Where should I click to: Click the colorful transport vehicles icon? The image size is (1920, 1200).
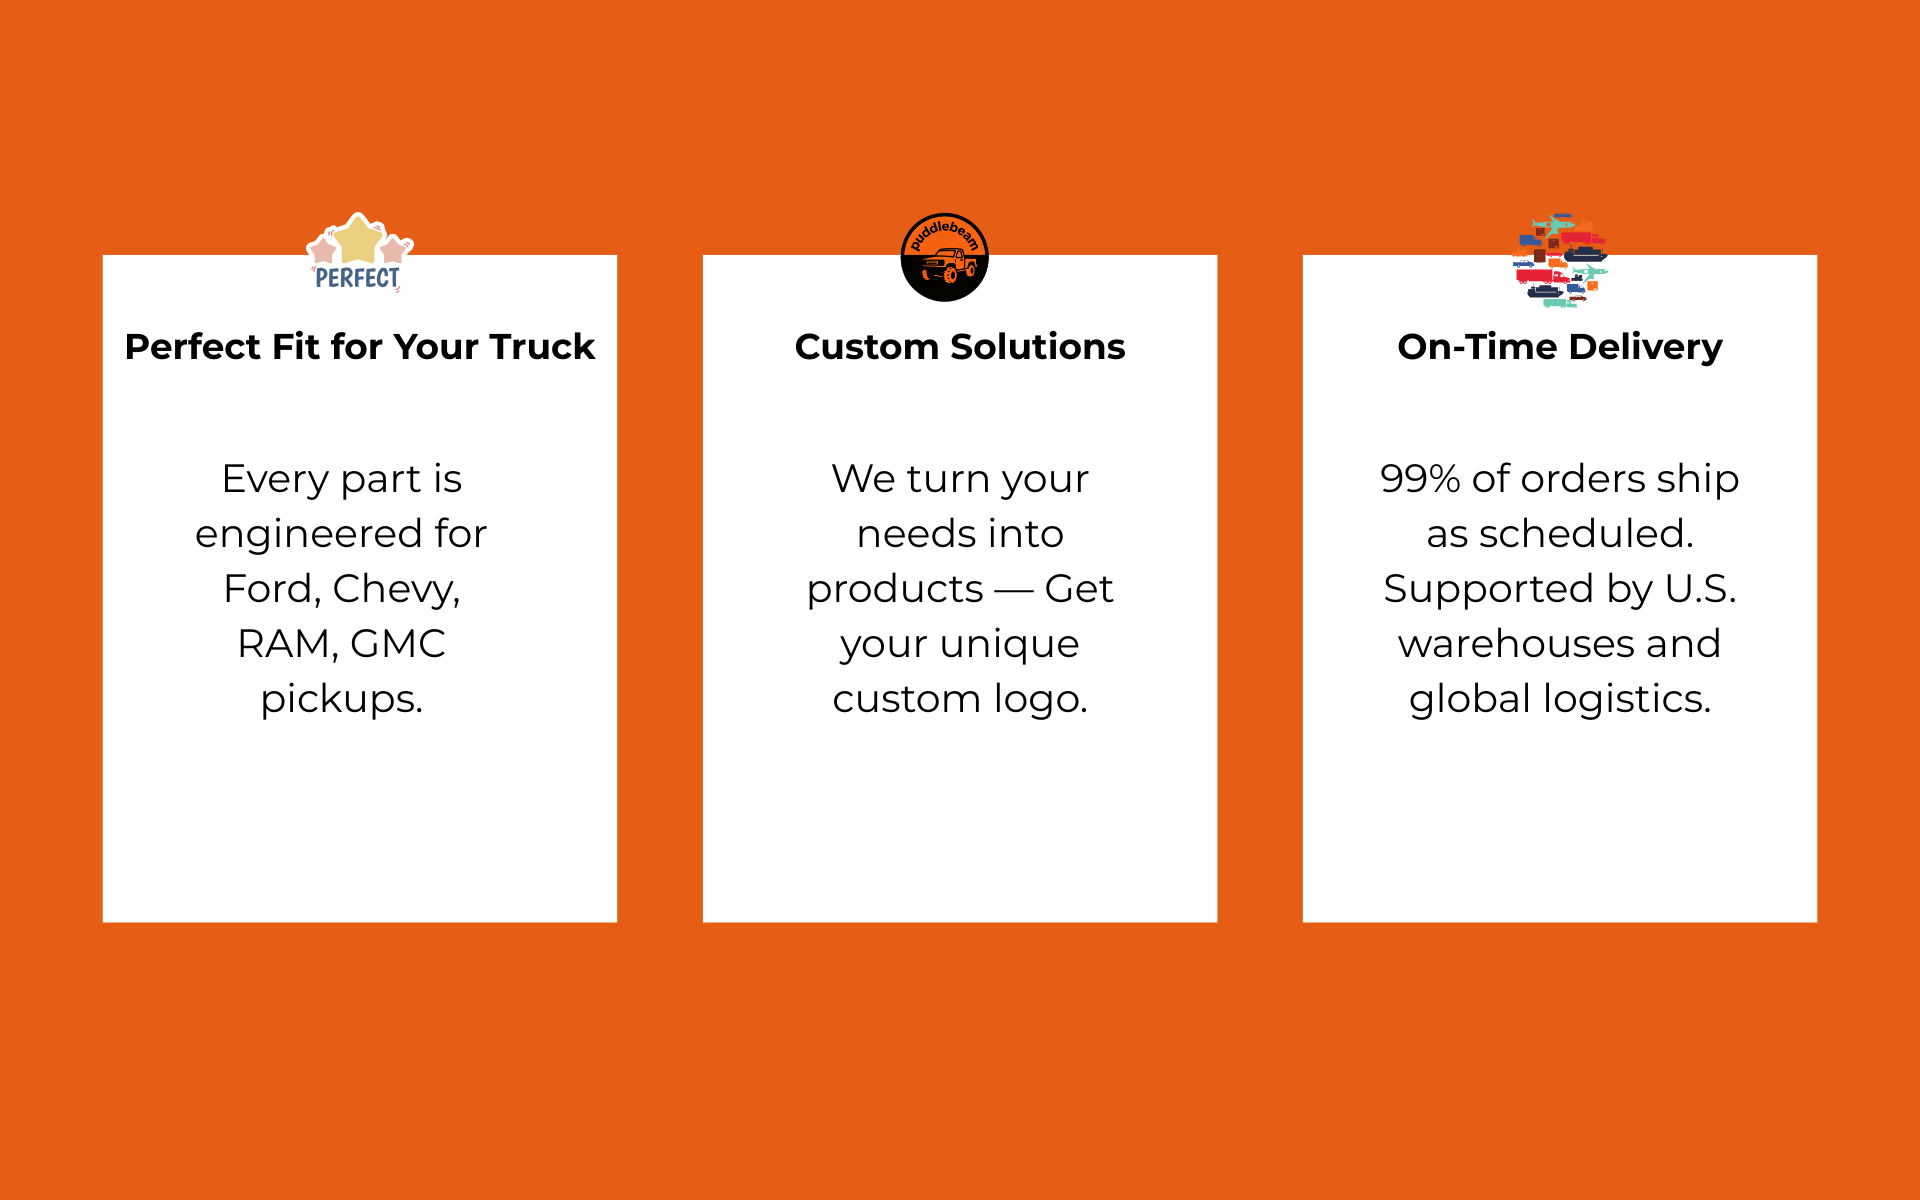click(x=1559, y=257)
